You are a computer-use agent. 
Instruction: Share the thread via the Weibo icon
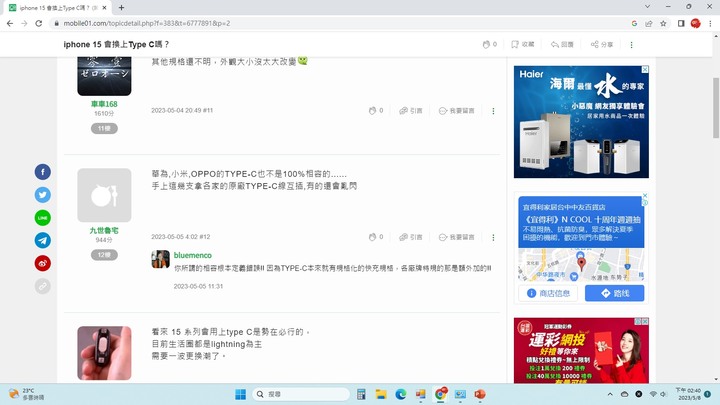point(43,263)
